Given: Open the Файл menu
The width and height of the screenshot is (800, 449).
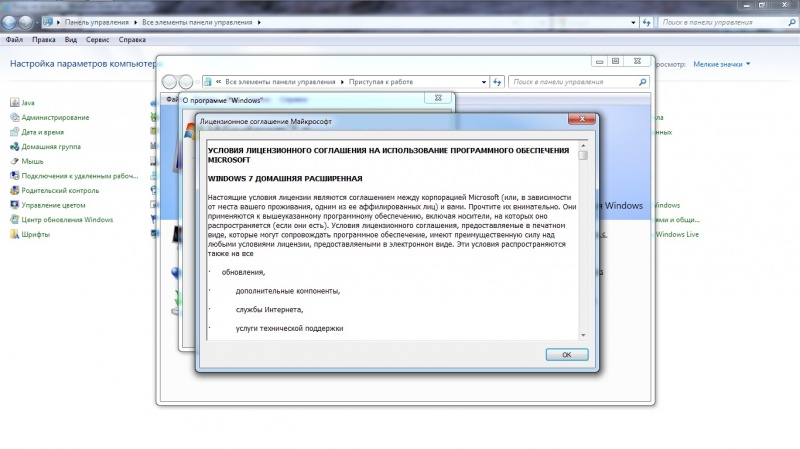Looking at the screenshot, I should 14,39.
